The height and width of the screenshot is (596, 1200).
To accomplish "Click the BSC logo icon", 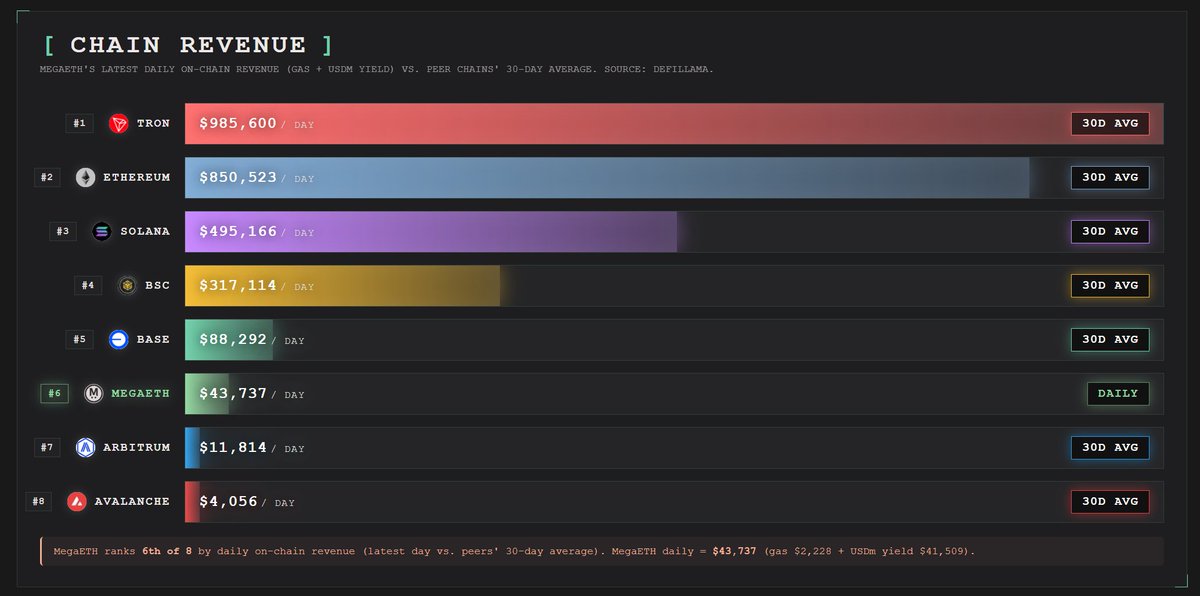I will [x=127, y=286].
